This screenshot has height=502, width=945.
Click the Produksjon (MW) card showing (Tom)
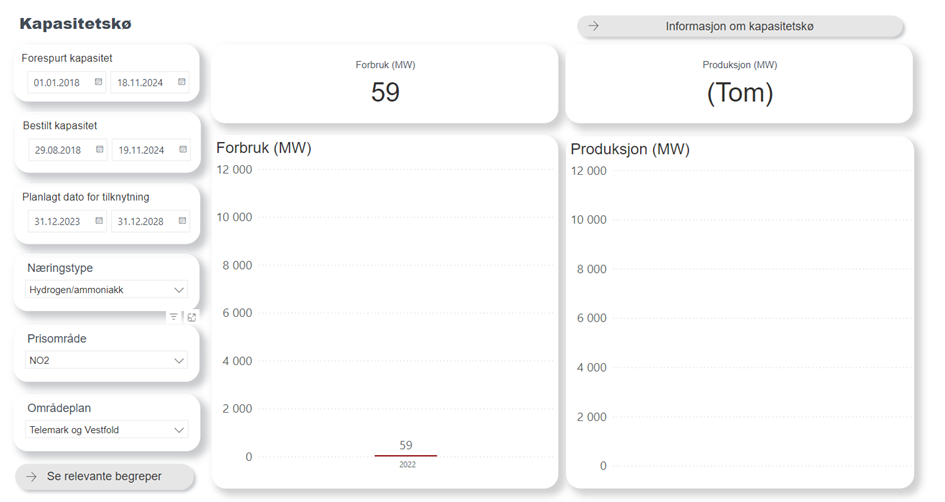coord(739,84)
